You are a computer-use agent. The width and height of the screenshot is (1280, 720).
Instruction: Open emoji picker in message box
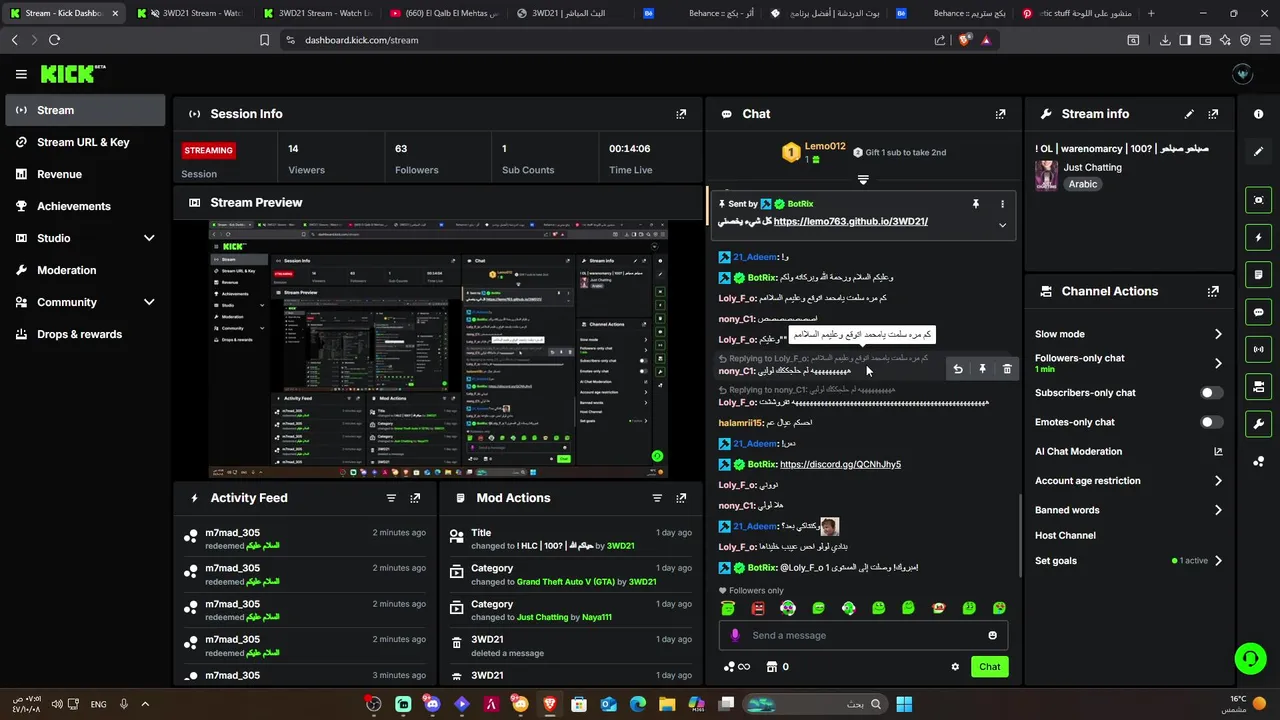click(x=992, y=635)
